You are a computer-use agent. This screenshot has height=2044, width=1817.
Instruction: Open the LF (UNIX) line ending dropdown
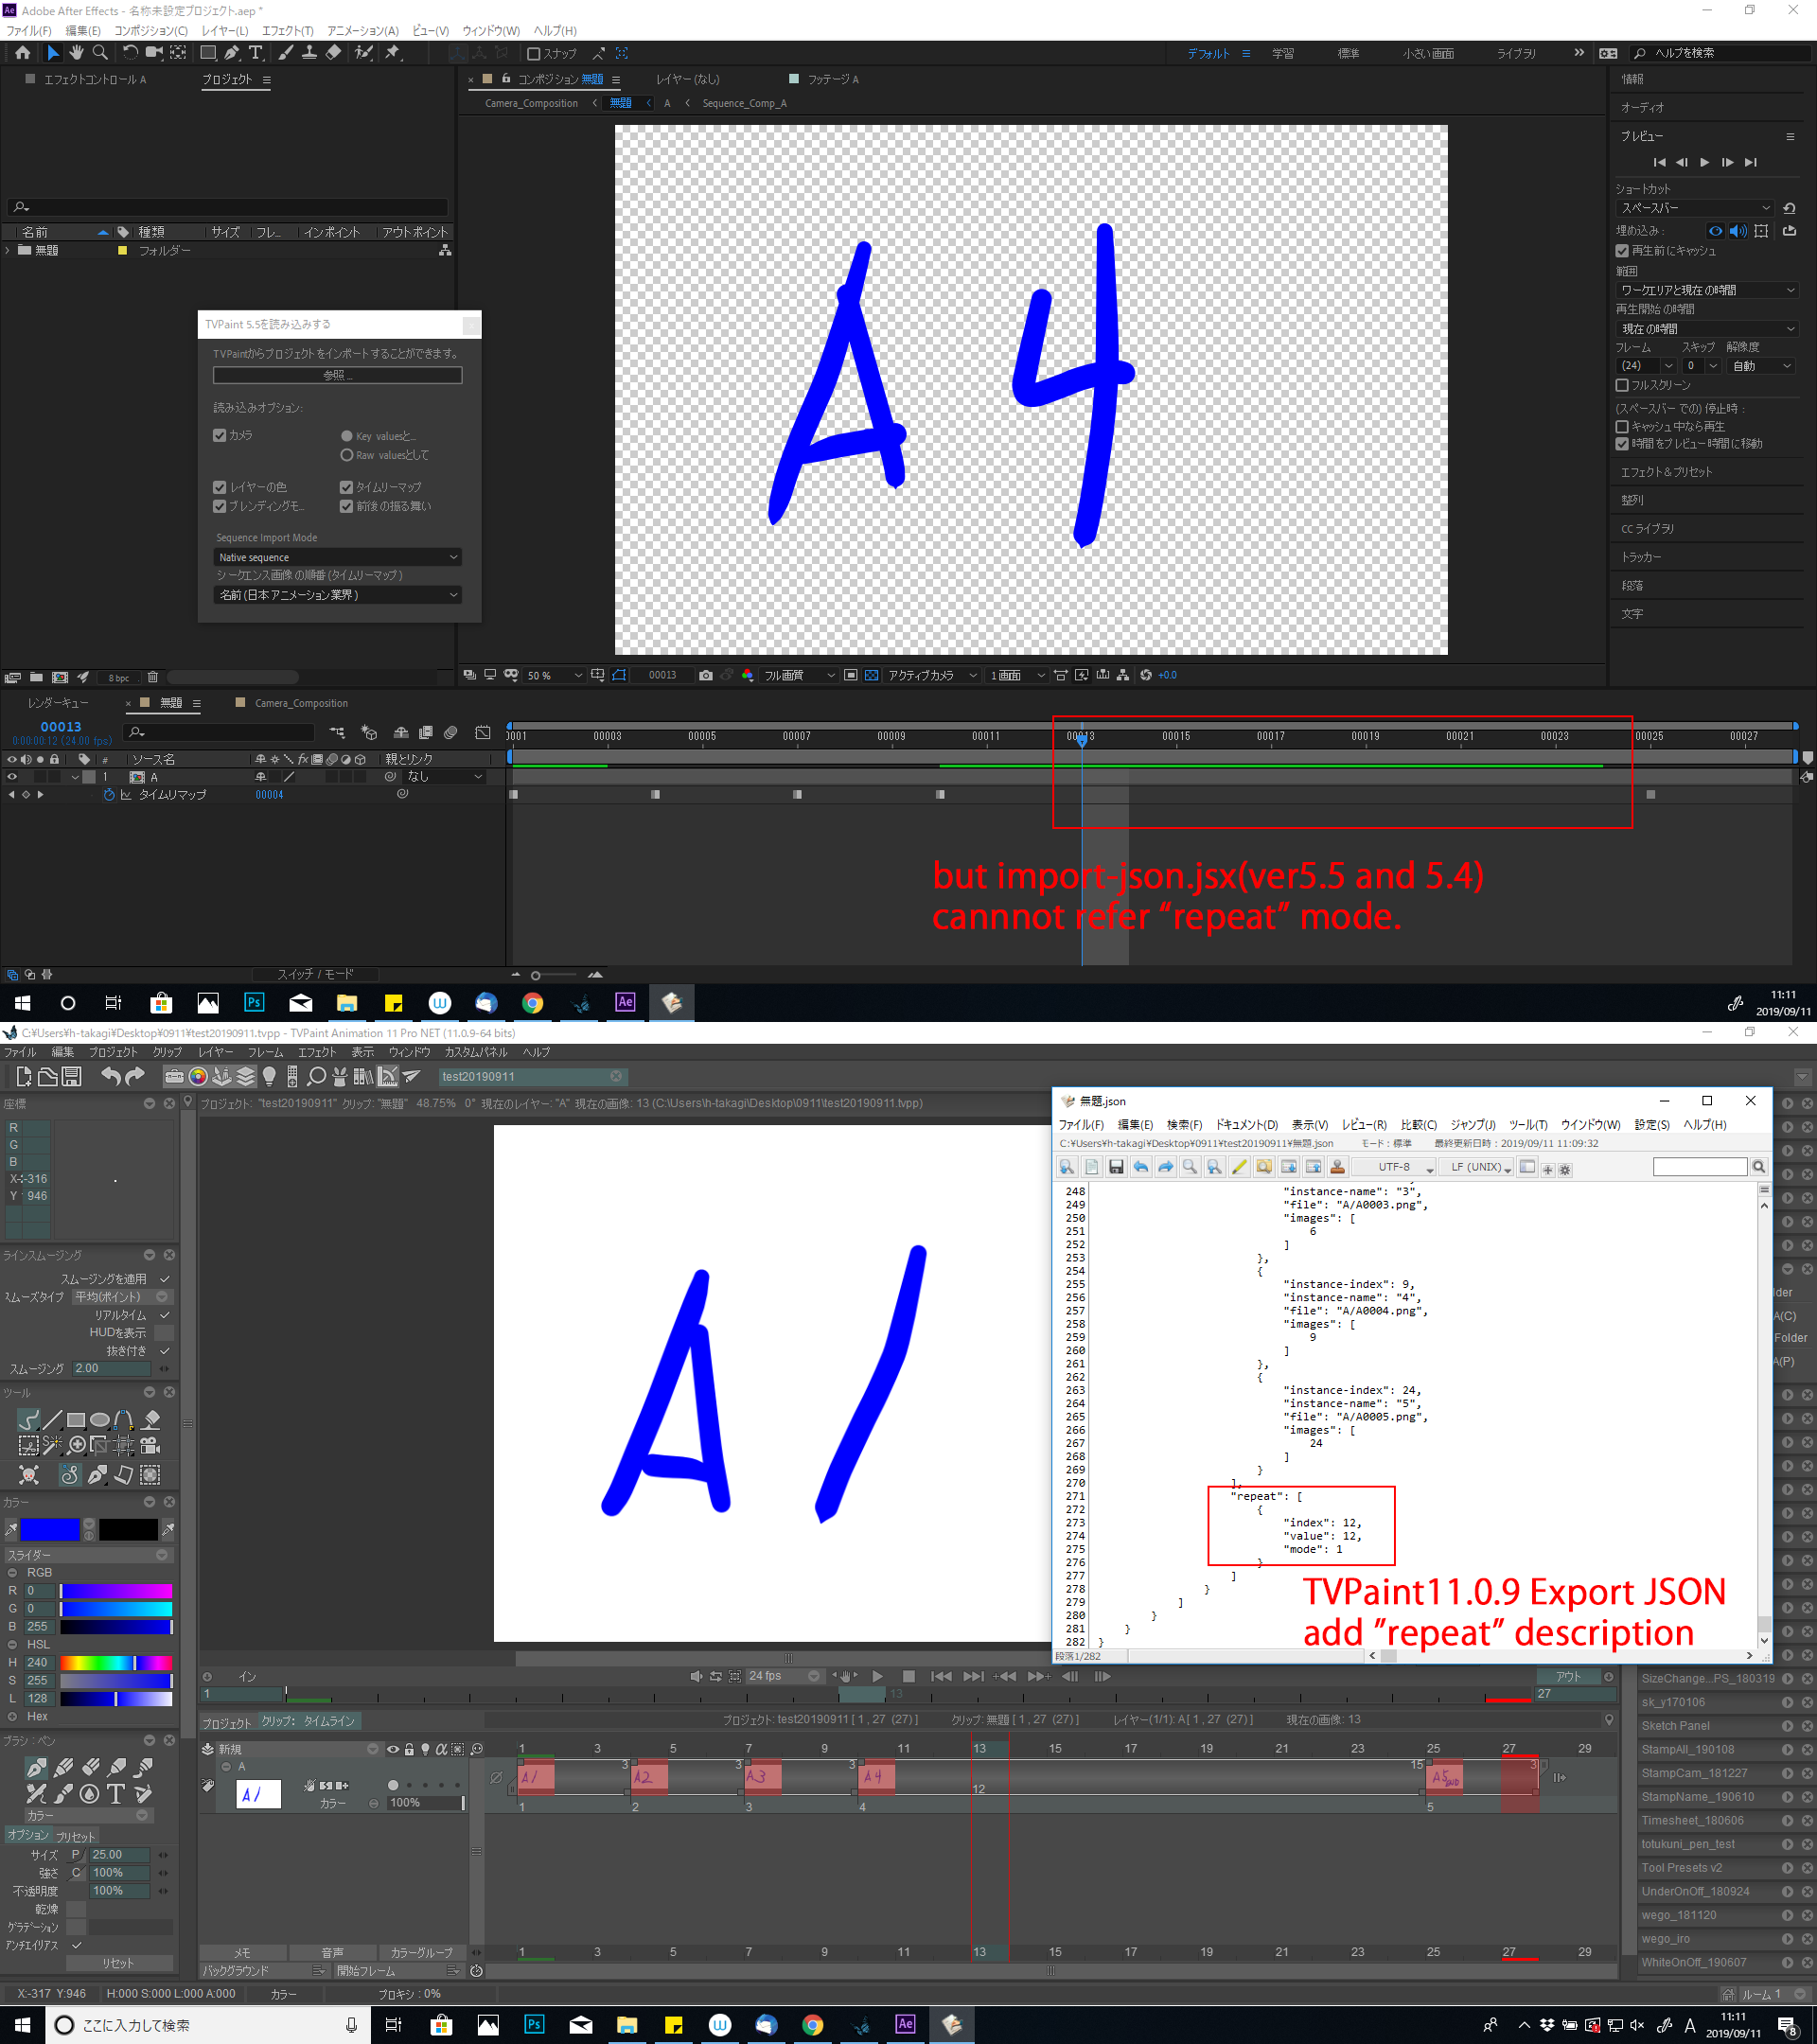click(1477, 1167)
